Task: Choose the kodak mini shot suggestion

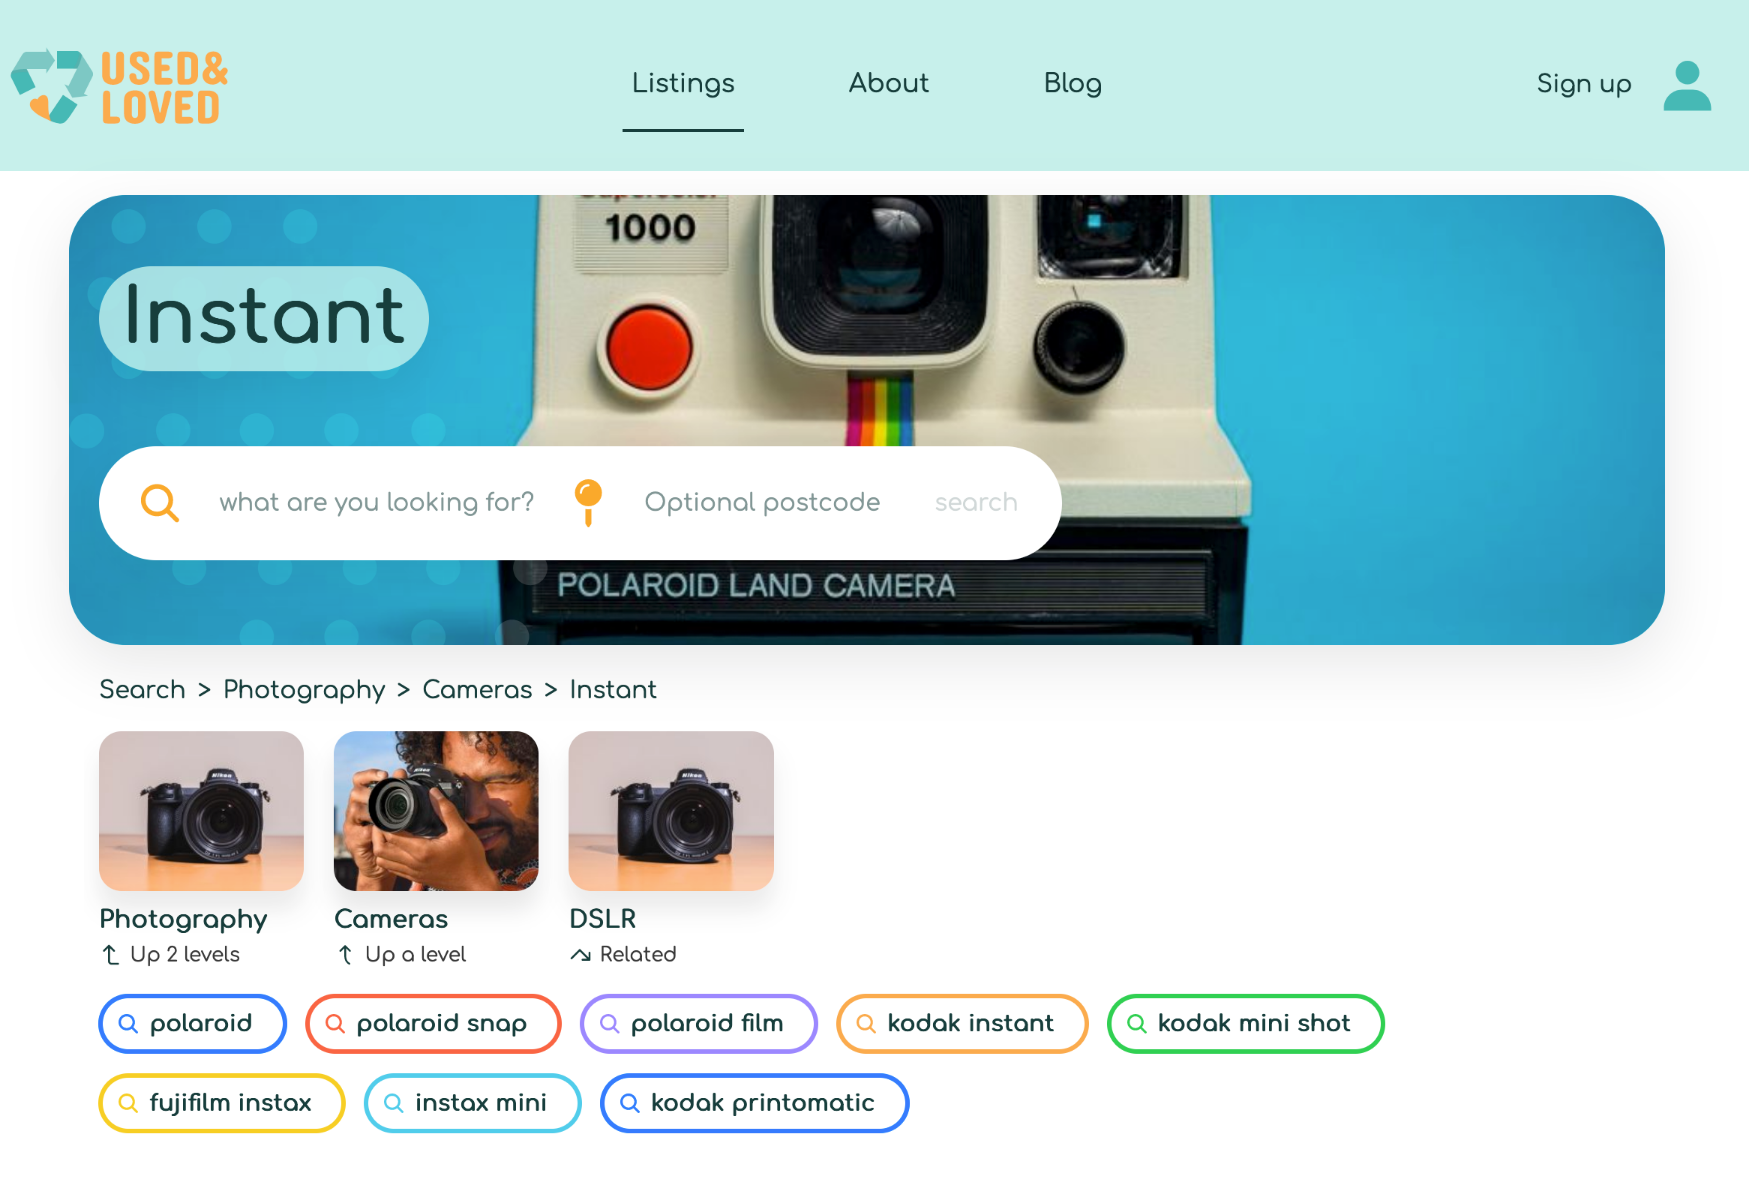Action: tap(1246, 1024)
